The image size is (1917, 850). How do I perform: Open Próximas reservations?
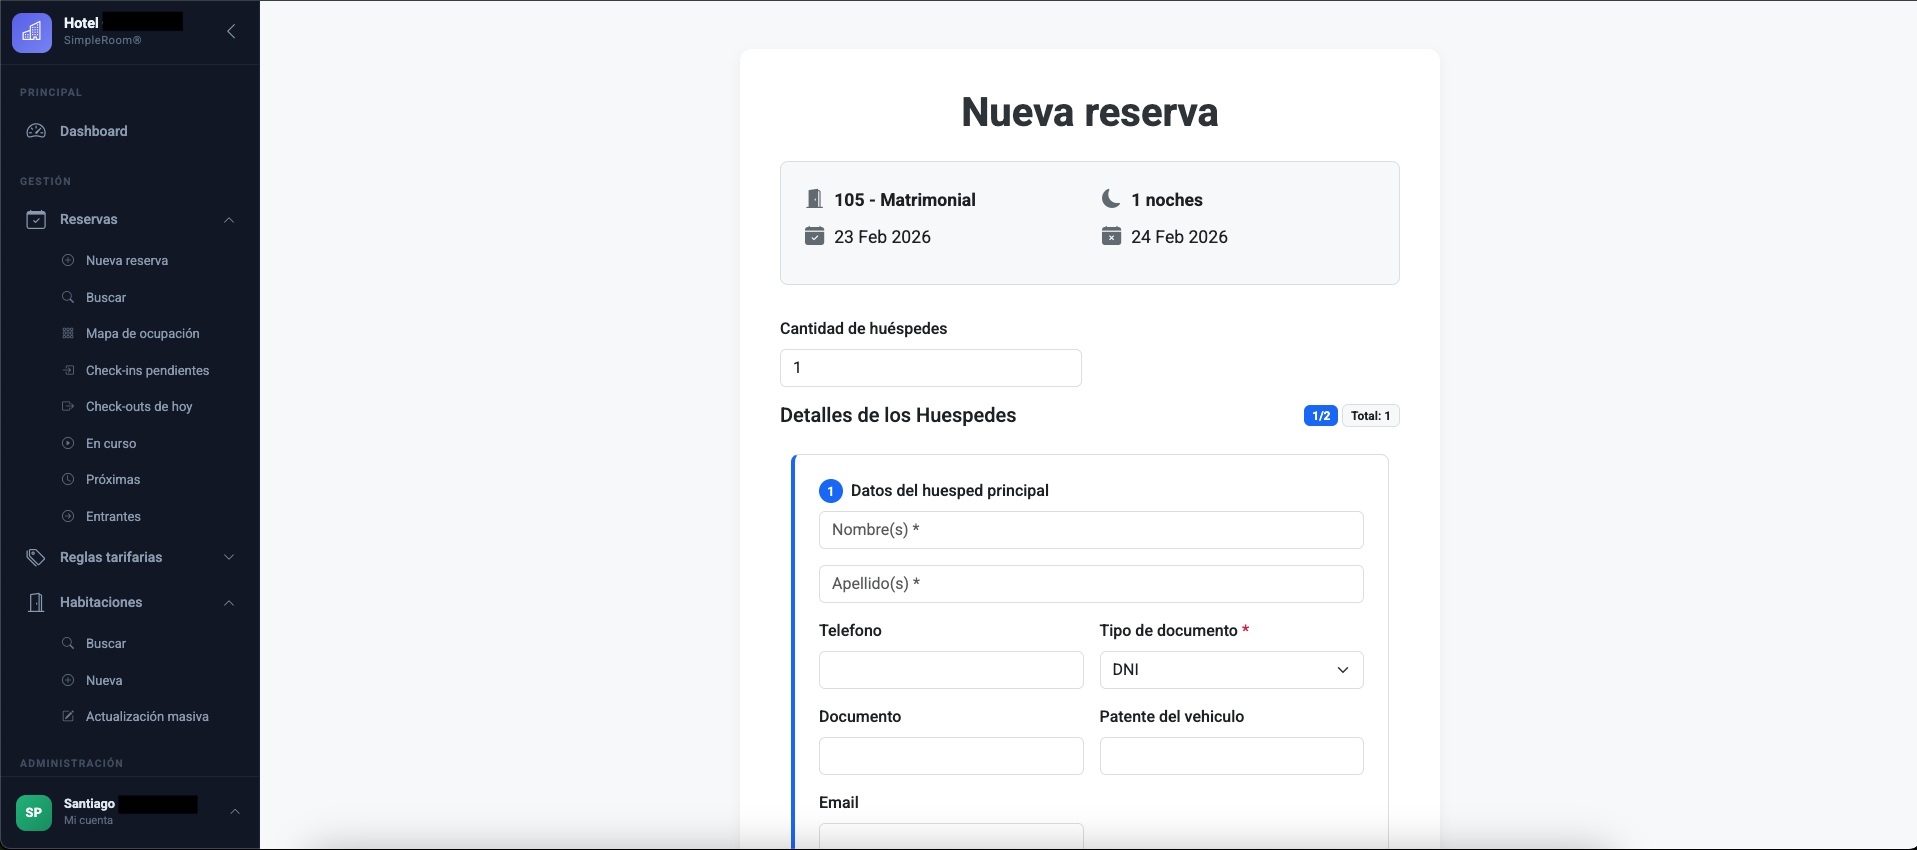(x=113, y=479)
